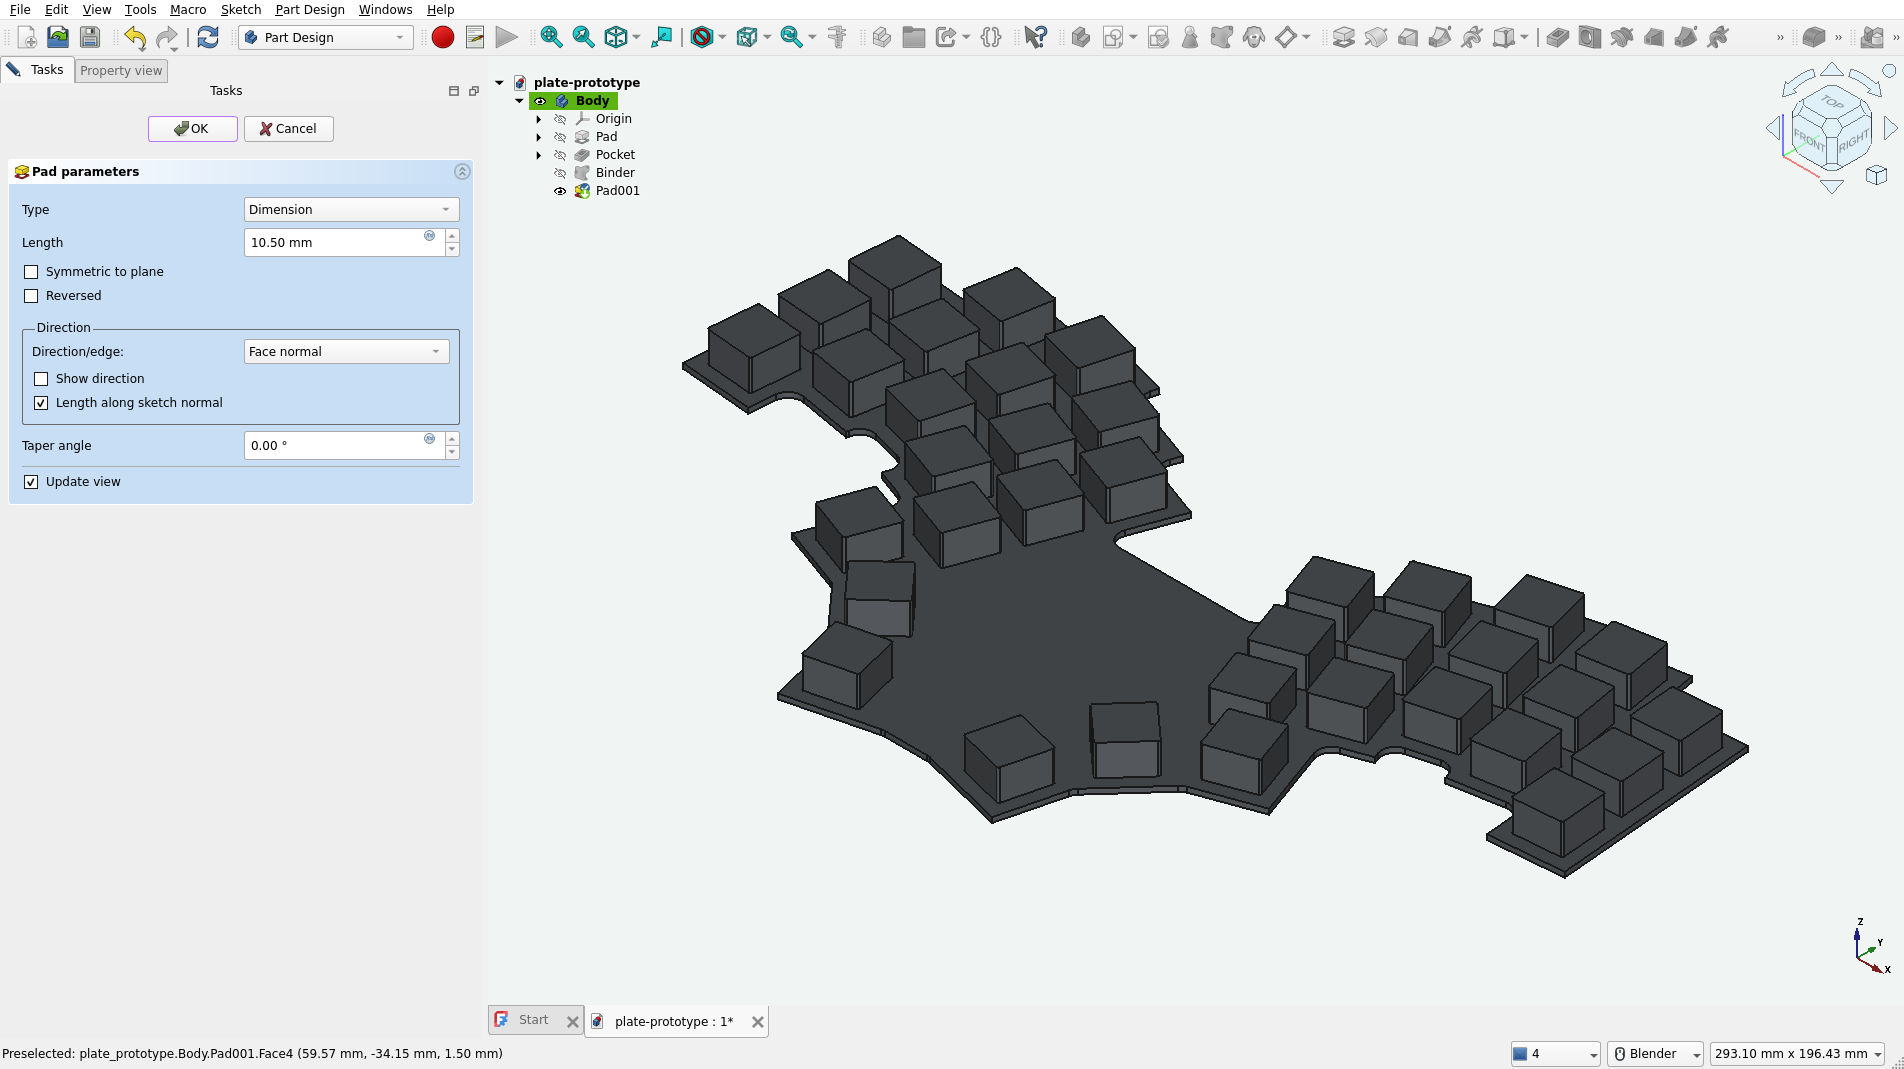Image resolution: width=1904 pixels, height=1069 pixels.
Task: Expand the Pocket tree item
Action: pyautogui.click(x=539, y=155)
